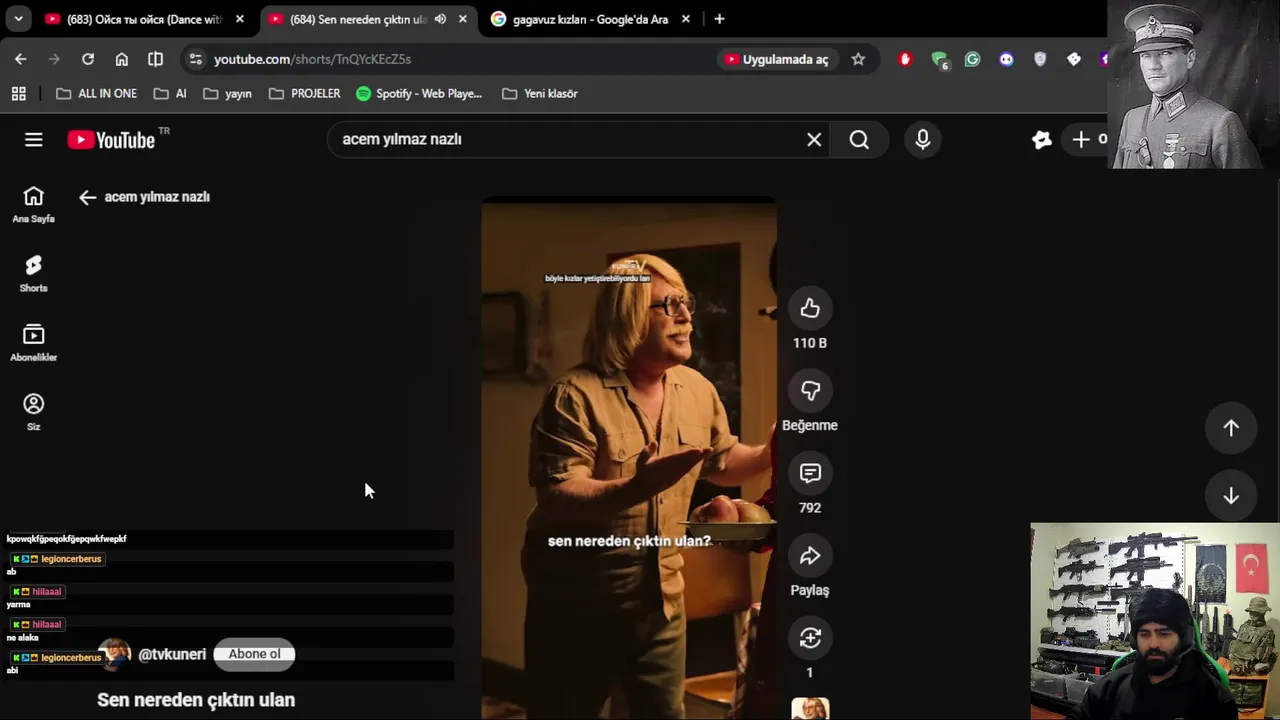Open the red hand ad-blocker extension
The height and width of the screenshot is (720, 1280).
tap(905, 59)
